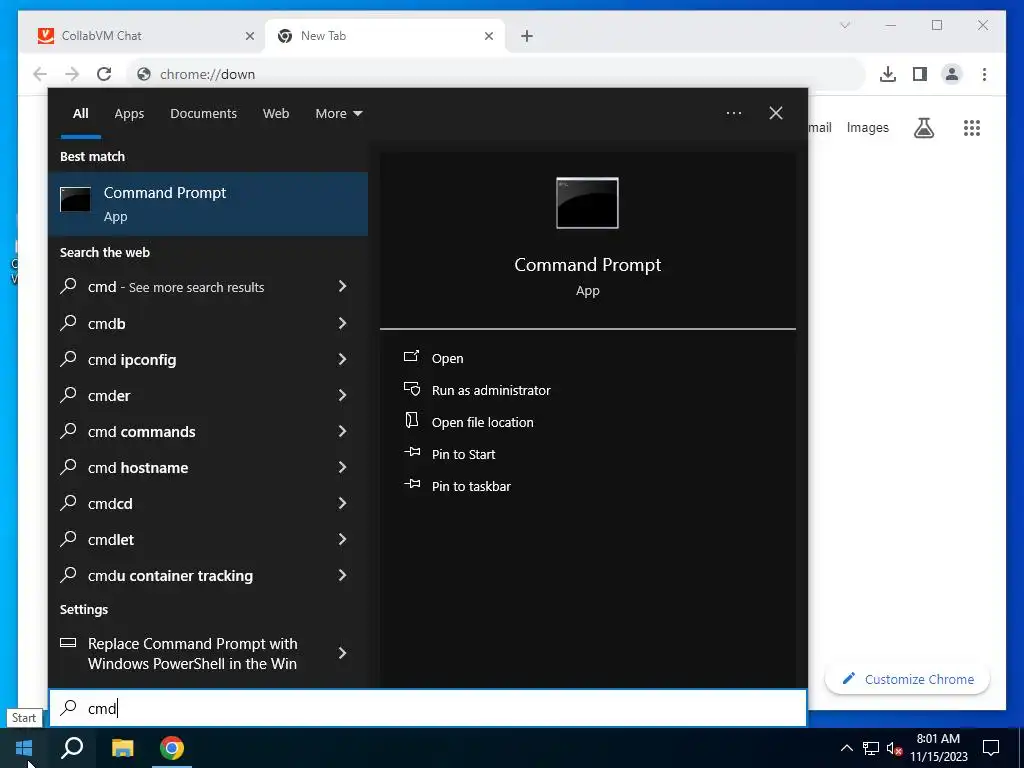The height and width of the screenshot is (768, 1024).
Task: Select the New Tab browser tab
Action: [x=385, y=36]
